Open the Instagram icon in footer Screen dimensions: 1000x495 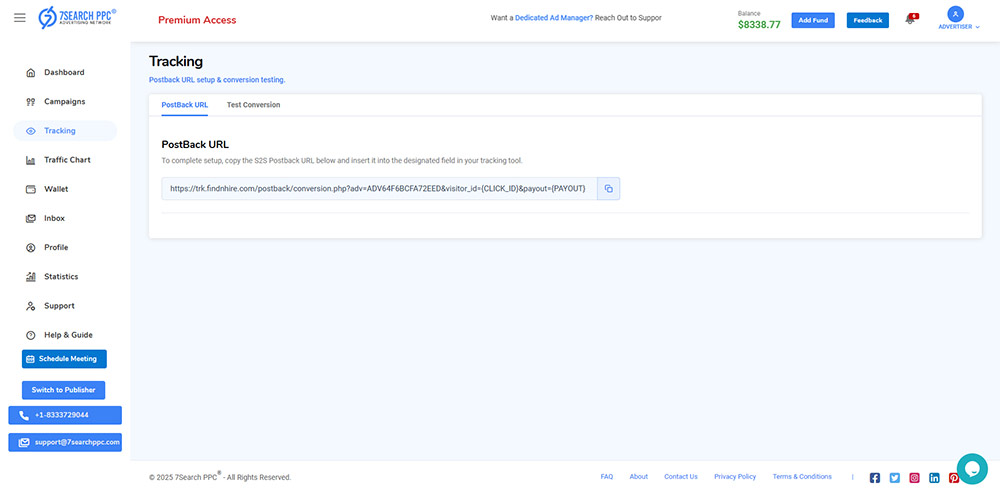coord(914,478)
